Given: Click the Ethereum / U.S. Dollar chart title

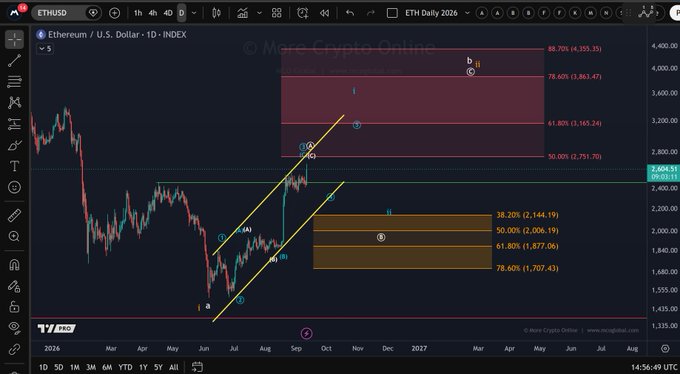Looking at the screenshot, I should pos(117,34).
